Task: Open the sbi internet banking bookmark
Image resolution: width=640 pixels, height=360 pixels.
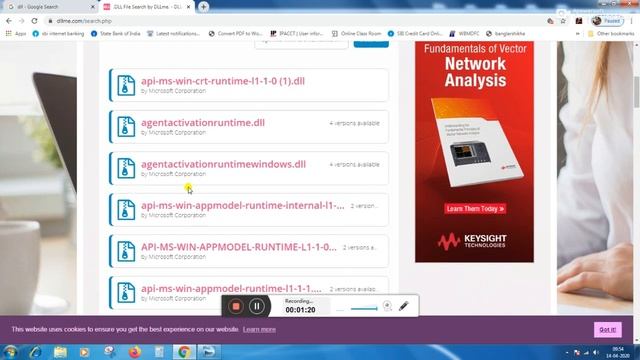Action: coord(58,33)
